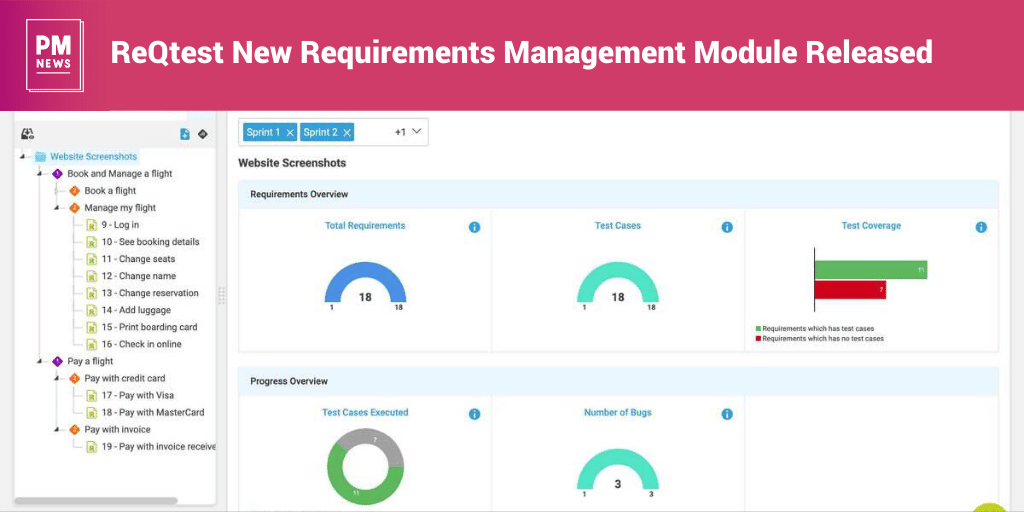The height and width of the screenshot is (512, 1024).
Task: Click the Website Screenshots folder icon
Action: [40, 157]
